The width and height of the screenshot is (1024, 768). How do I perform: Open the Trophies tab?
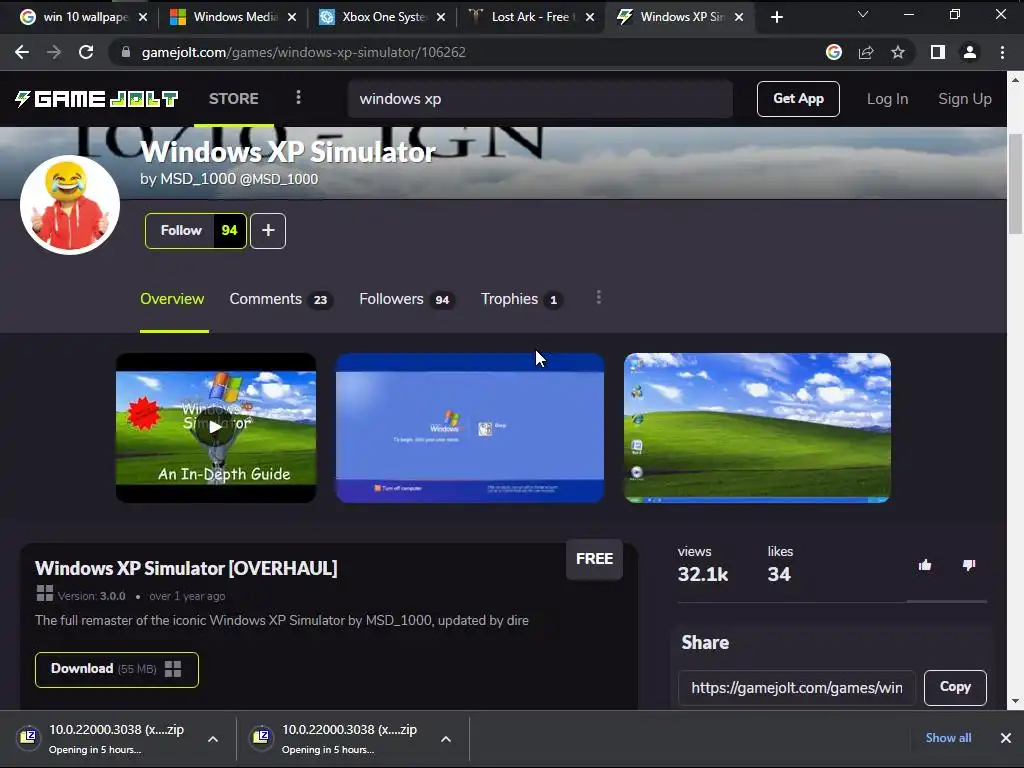click(522, 299)
